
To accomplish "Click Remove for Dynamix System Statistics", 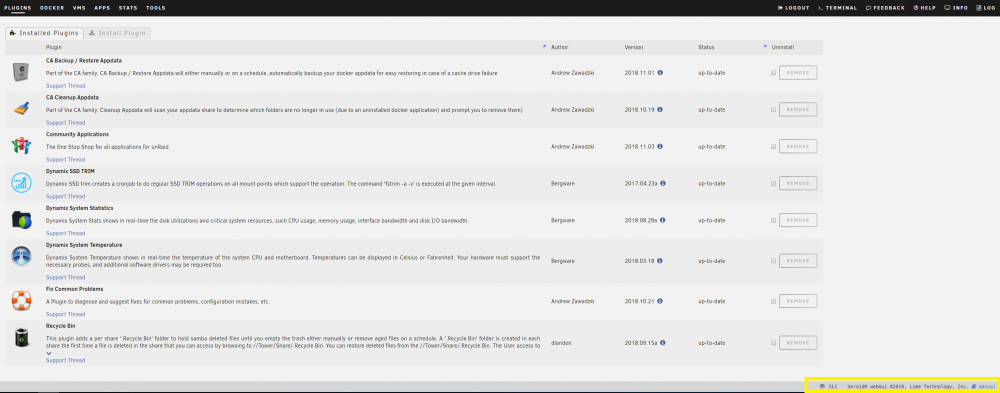I will click(798, 220).
